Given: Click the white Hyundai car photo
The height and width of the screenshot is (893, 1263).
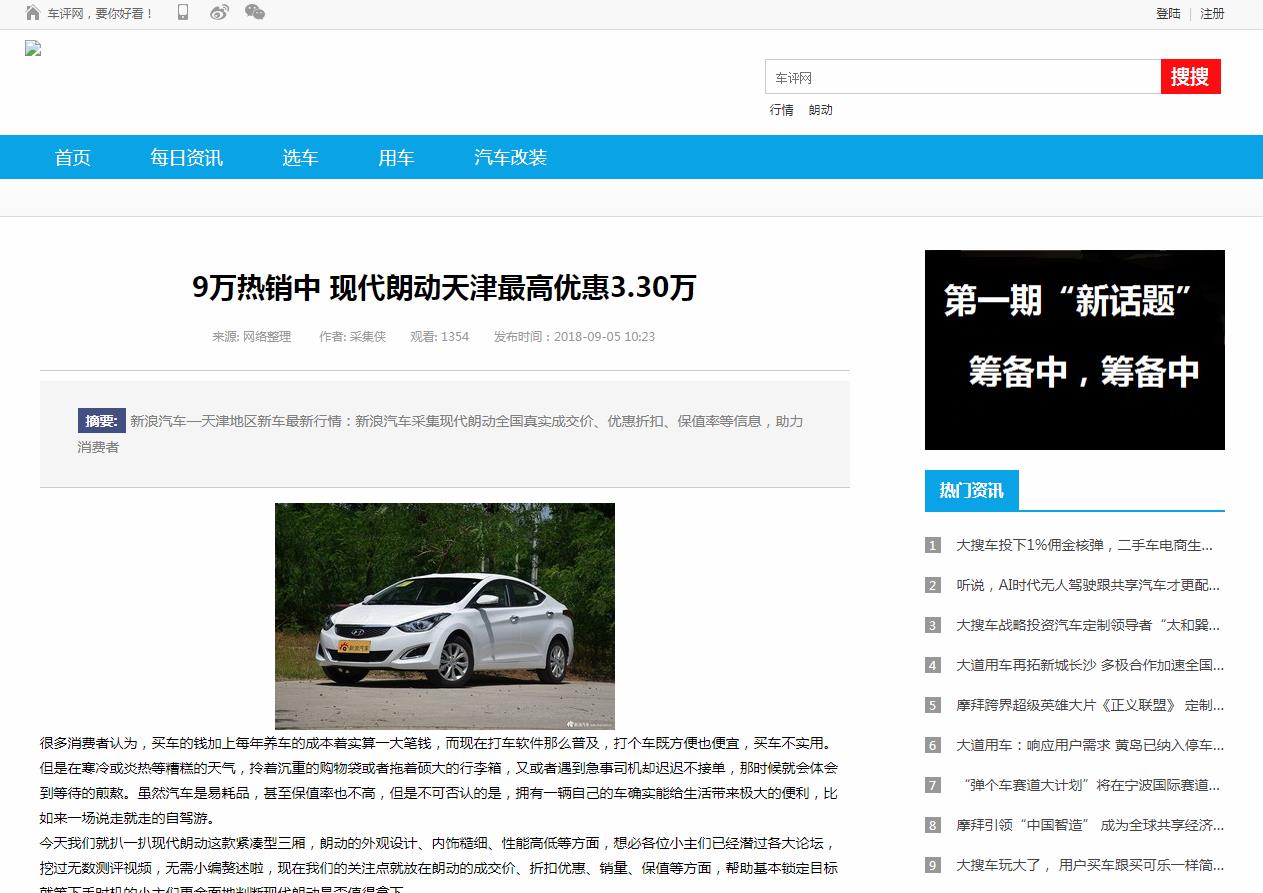Looking at the screenshot, I should (x=445, y=616).
